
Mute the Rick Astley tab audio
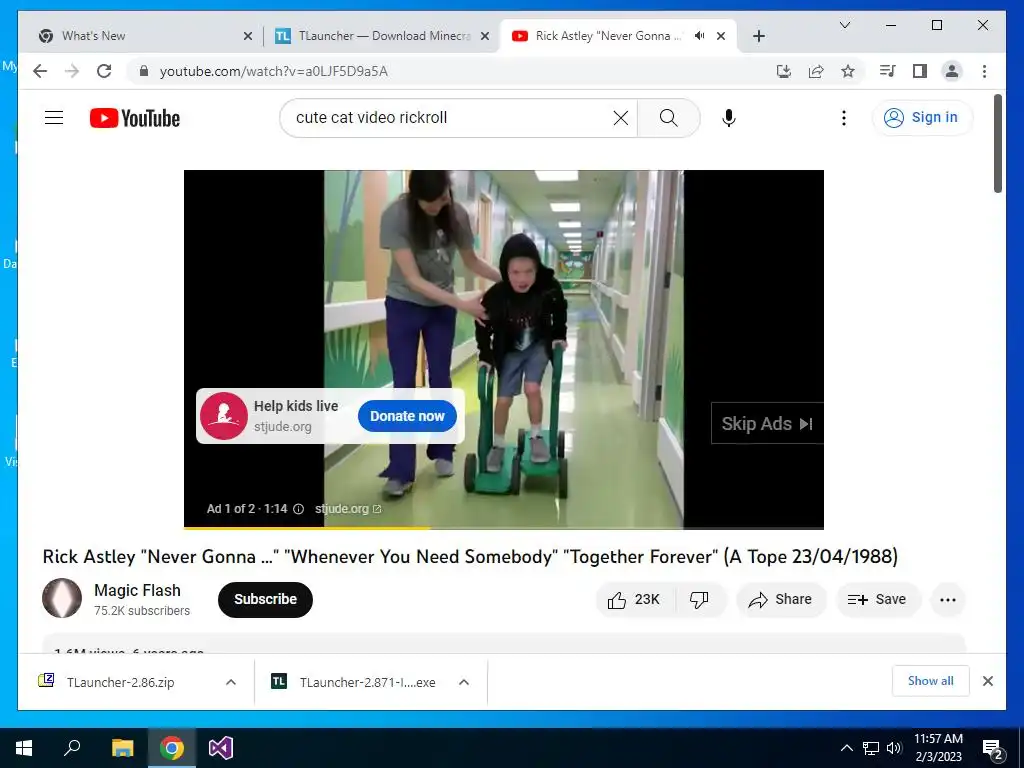pos(699,36)
